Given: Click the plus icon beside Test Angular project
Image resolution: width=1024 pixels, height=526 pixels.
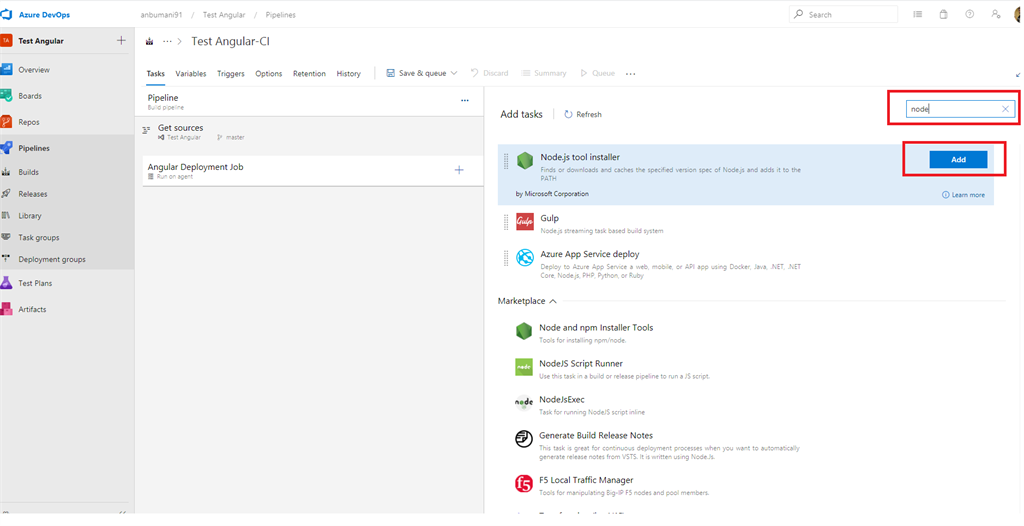Looking at the screenshot, I should tap(121, 41).
